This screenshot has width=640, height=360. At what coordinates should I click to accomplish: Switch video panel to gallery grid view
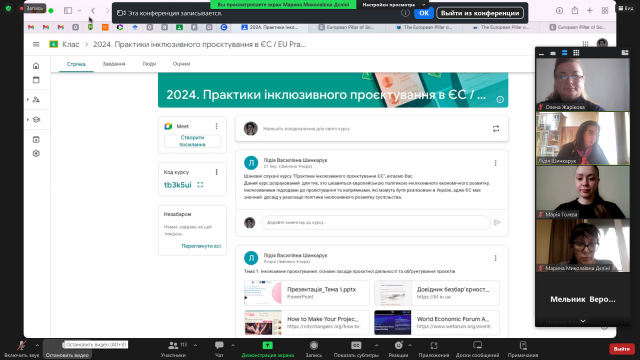pyautogui.click(x=576, y=53)
